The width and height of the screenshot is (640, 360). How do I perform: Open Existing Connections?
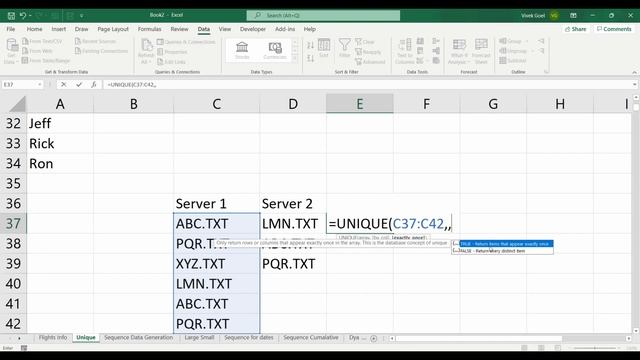pos(101,51)
